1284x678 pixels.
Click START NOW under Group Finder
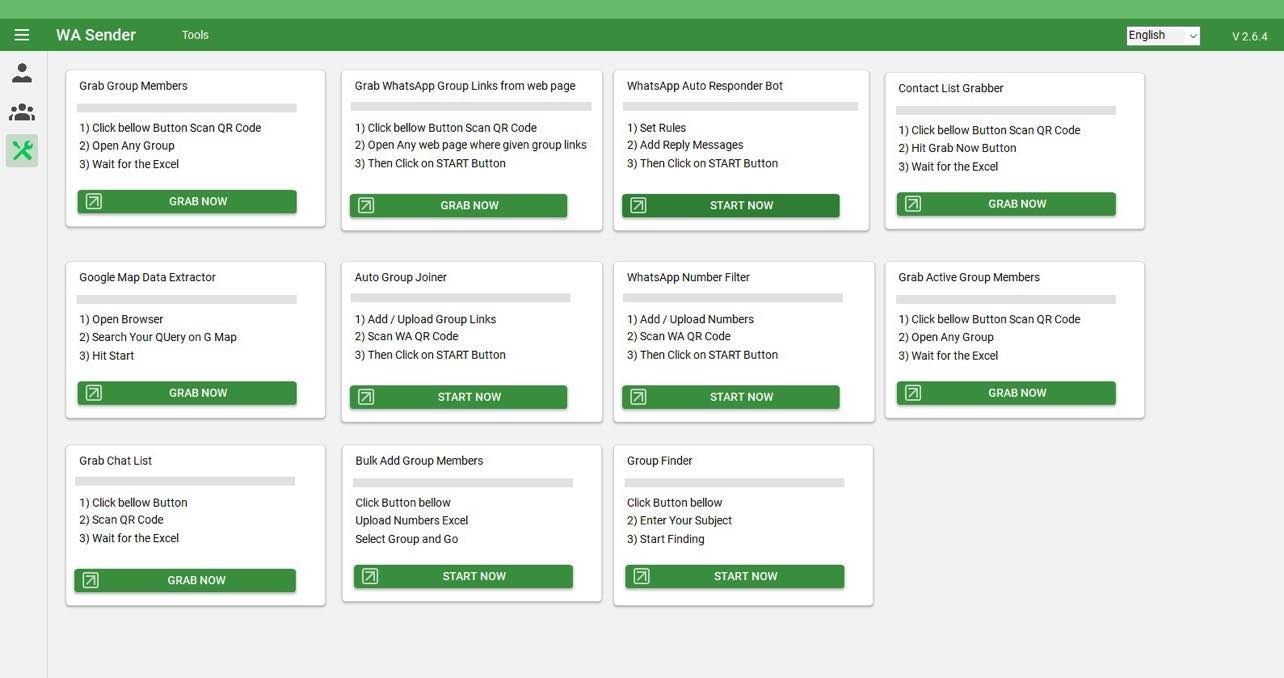click(x=735, y=576)
